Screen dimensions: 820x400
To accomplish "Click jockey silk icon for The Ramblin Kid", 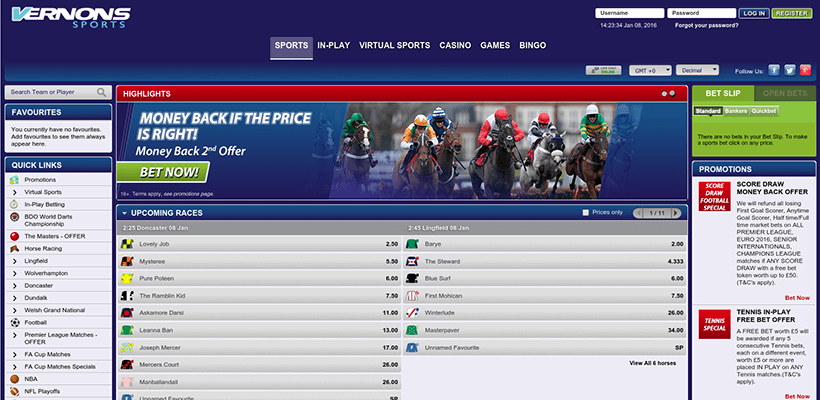I will point(127,296).
